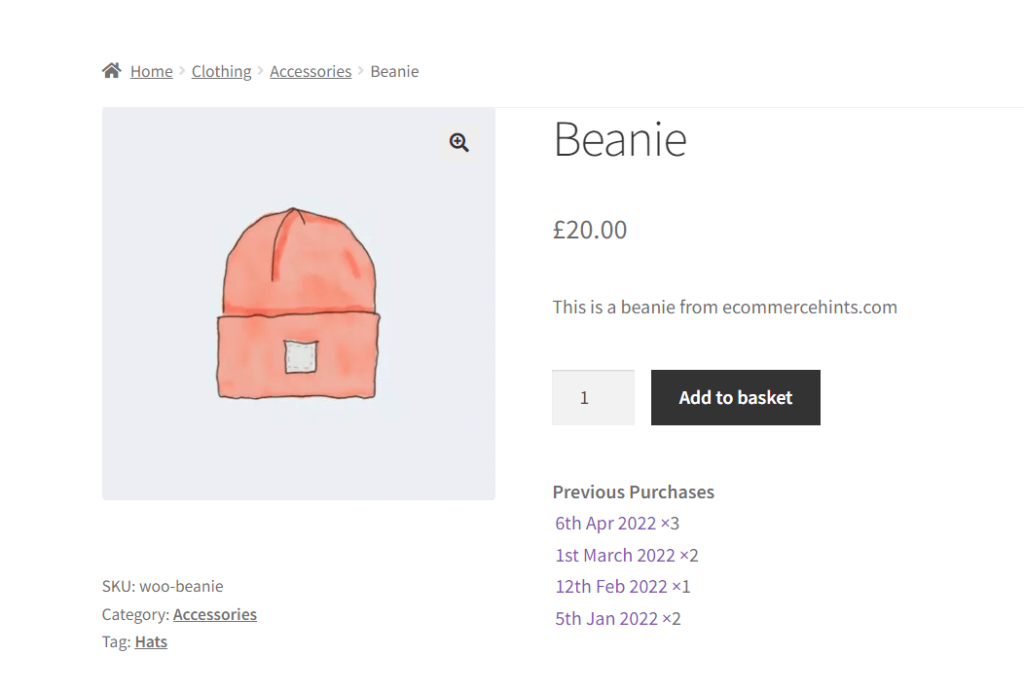Click the Add to basket button
The image size is (1024, 692).
coord(735,397)
